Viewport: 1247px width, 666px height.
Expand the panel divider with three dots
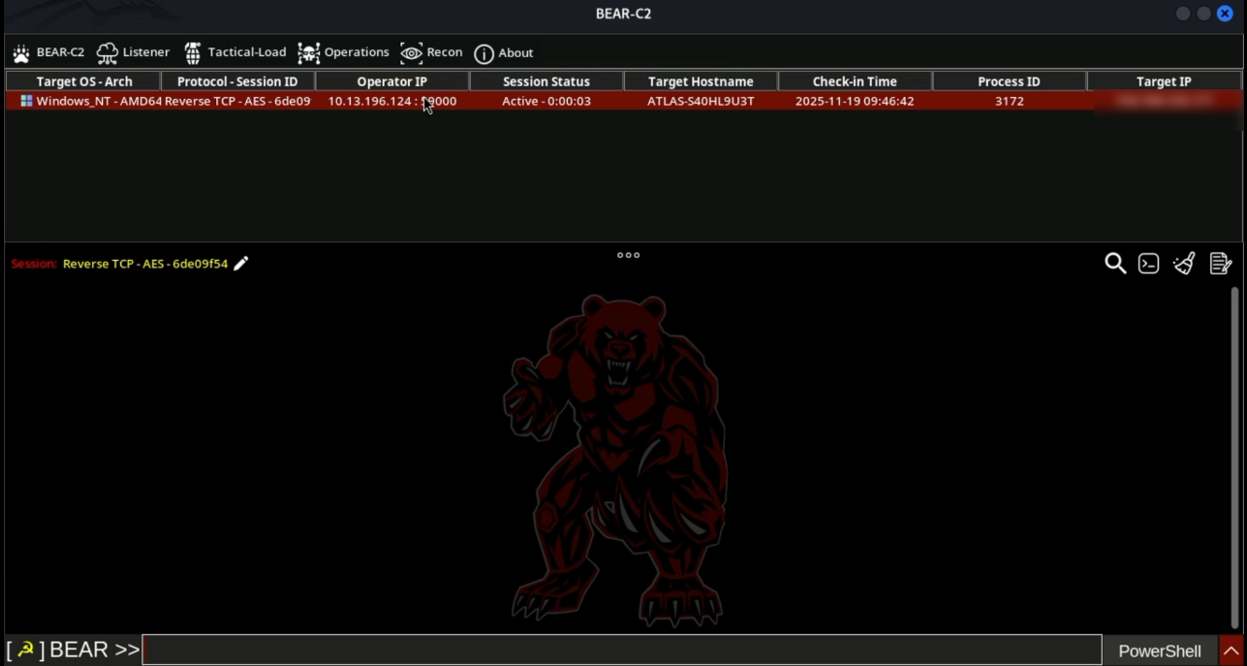[628, 255]
